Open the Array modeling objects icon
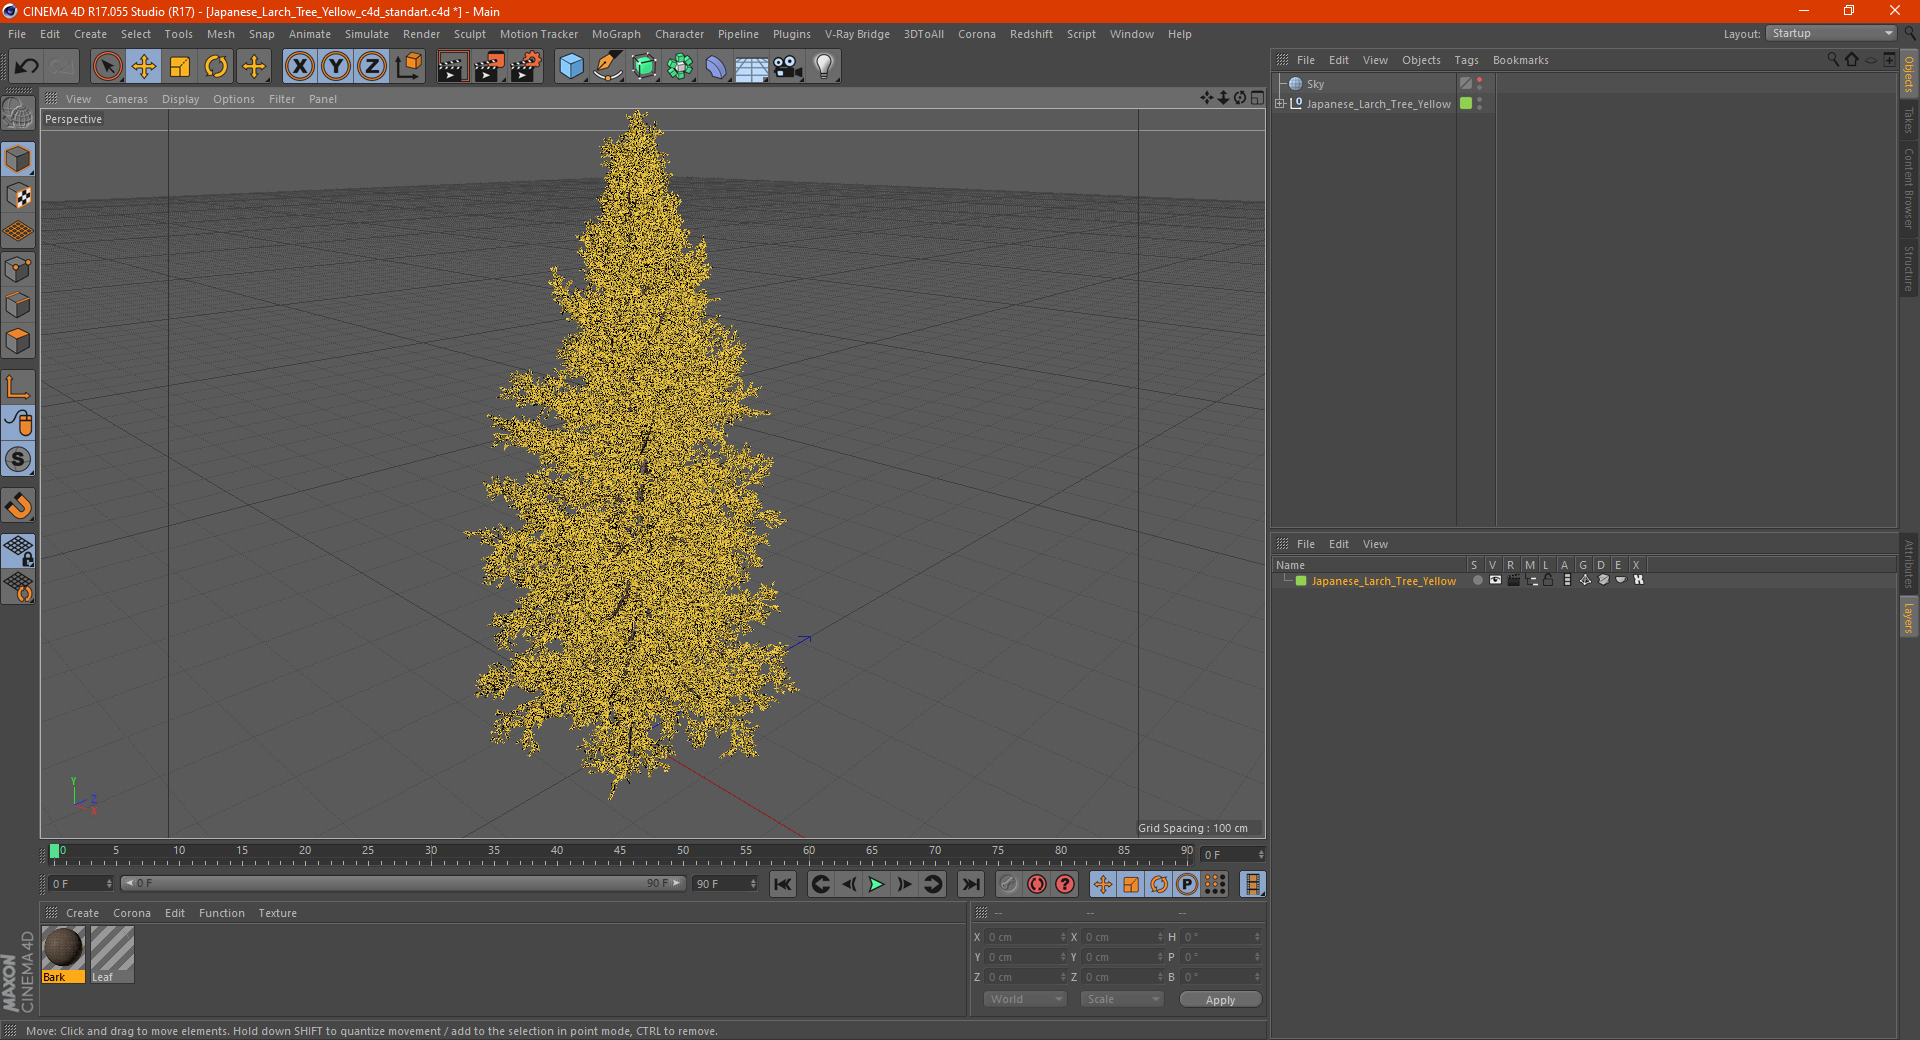Image resolution: width=1920 pixels, height=1040 pixels. tap(680, 67)
